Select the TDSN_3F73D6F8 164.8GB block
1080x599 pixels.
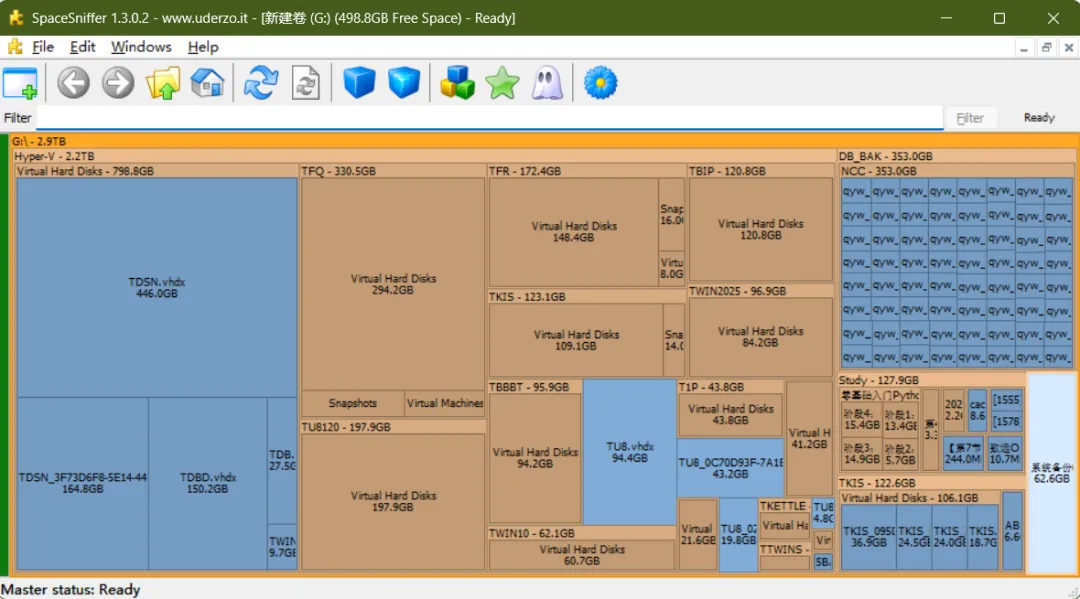[x=83, y=483]
